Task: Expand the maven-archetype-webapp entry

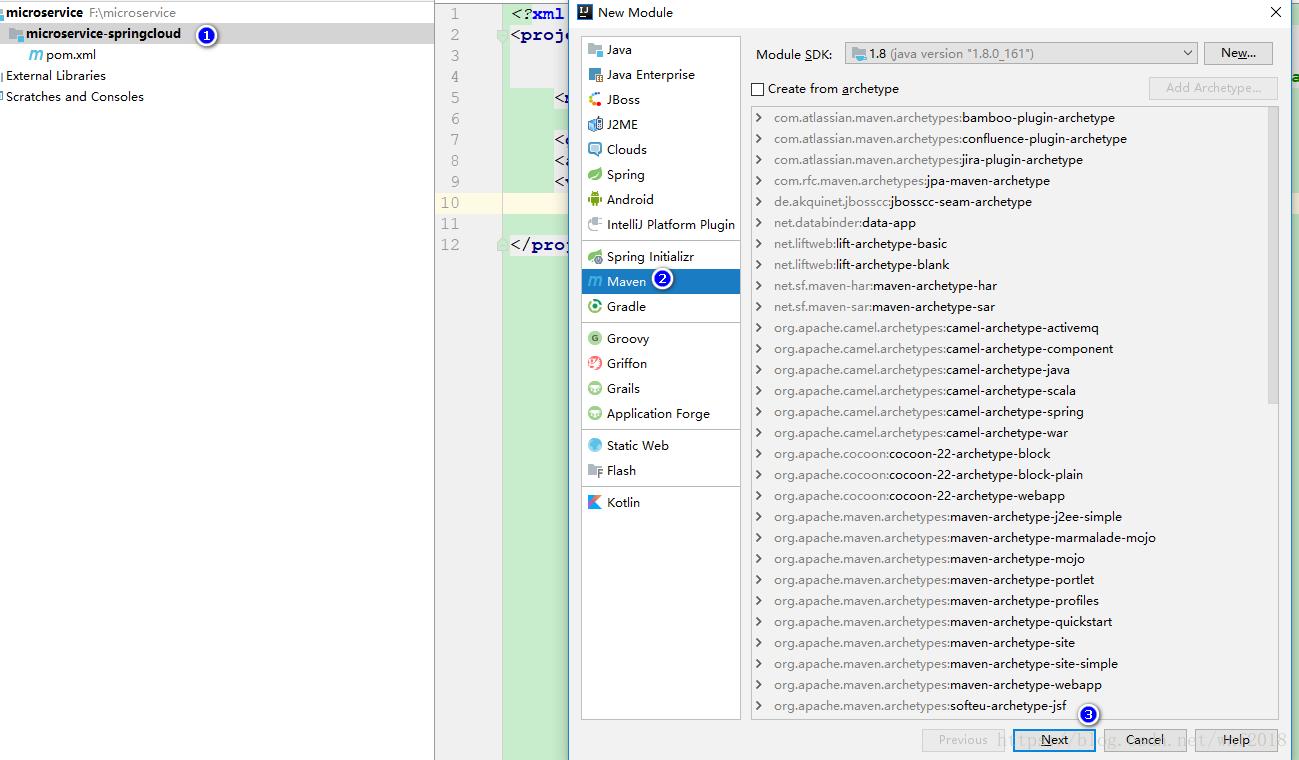Action: point(760,685)
